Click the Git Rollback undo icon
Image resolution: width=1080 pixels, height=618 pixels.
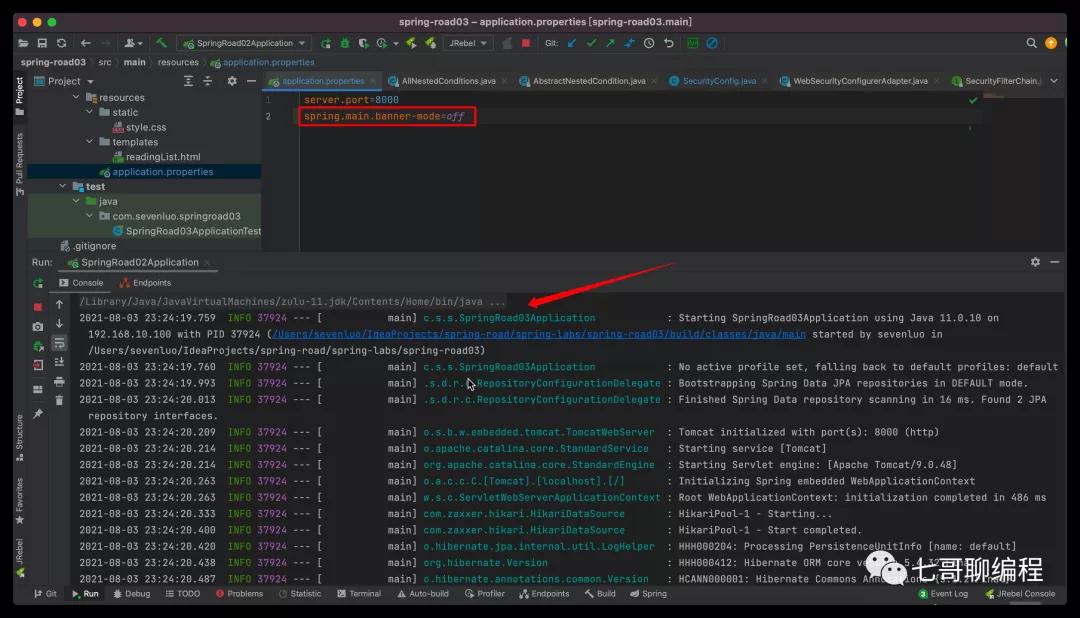pyautogui.click(x=668, y=43)
